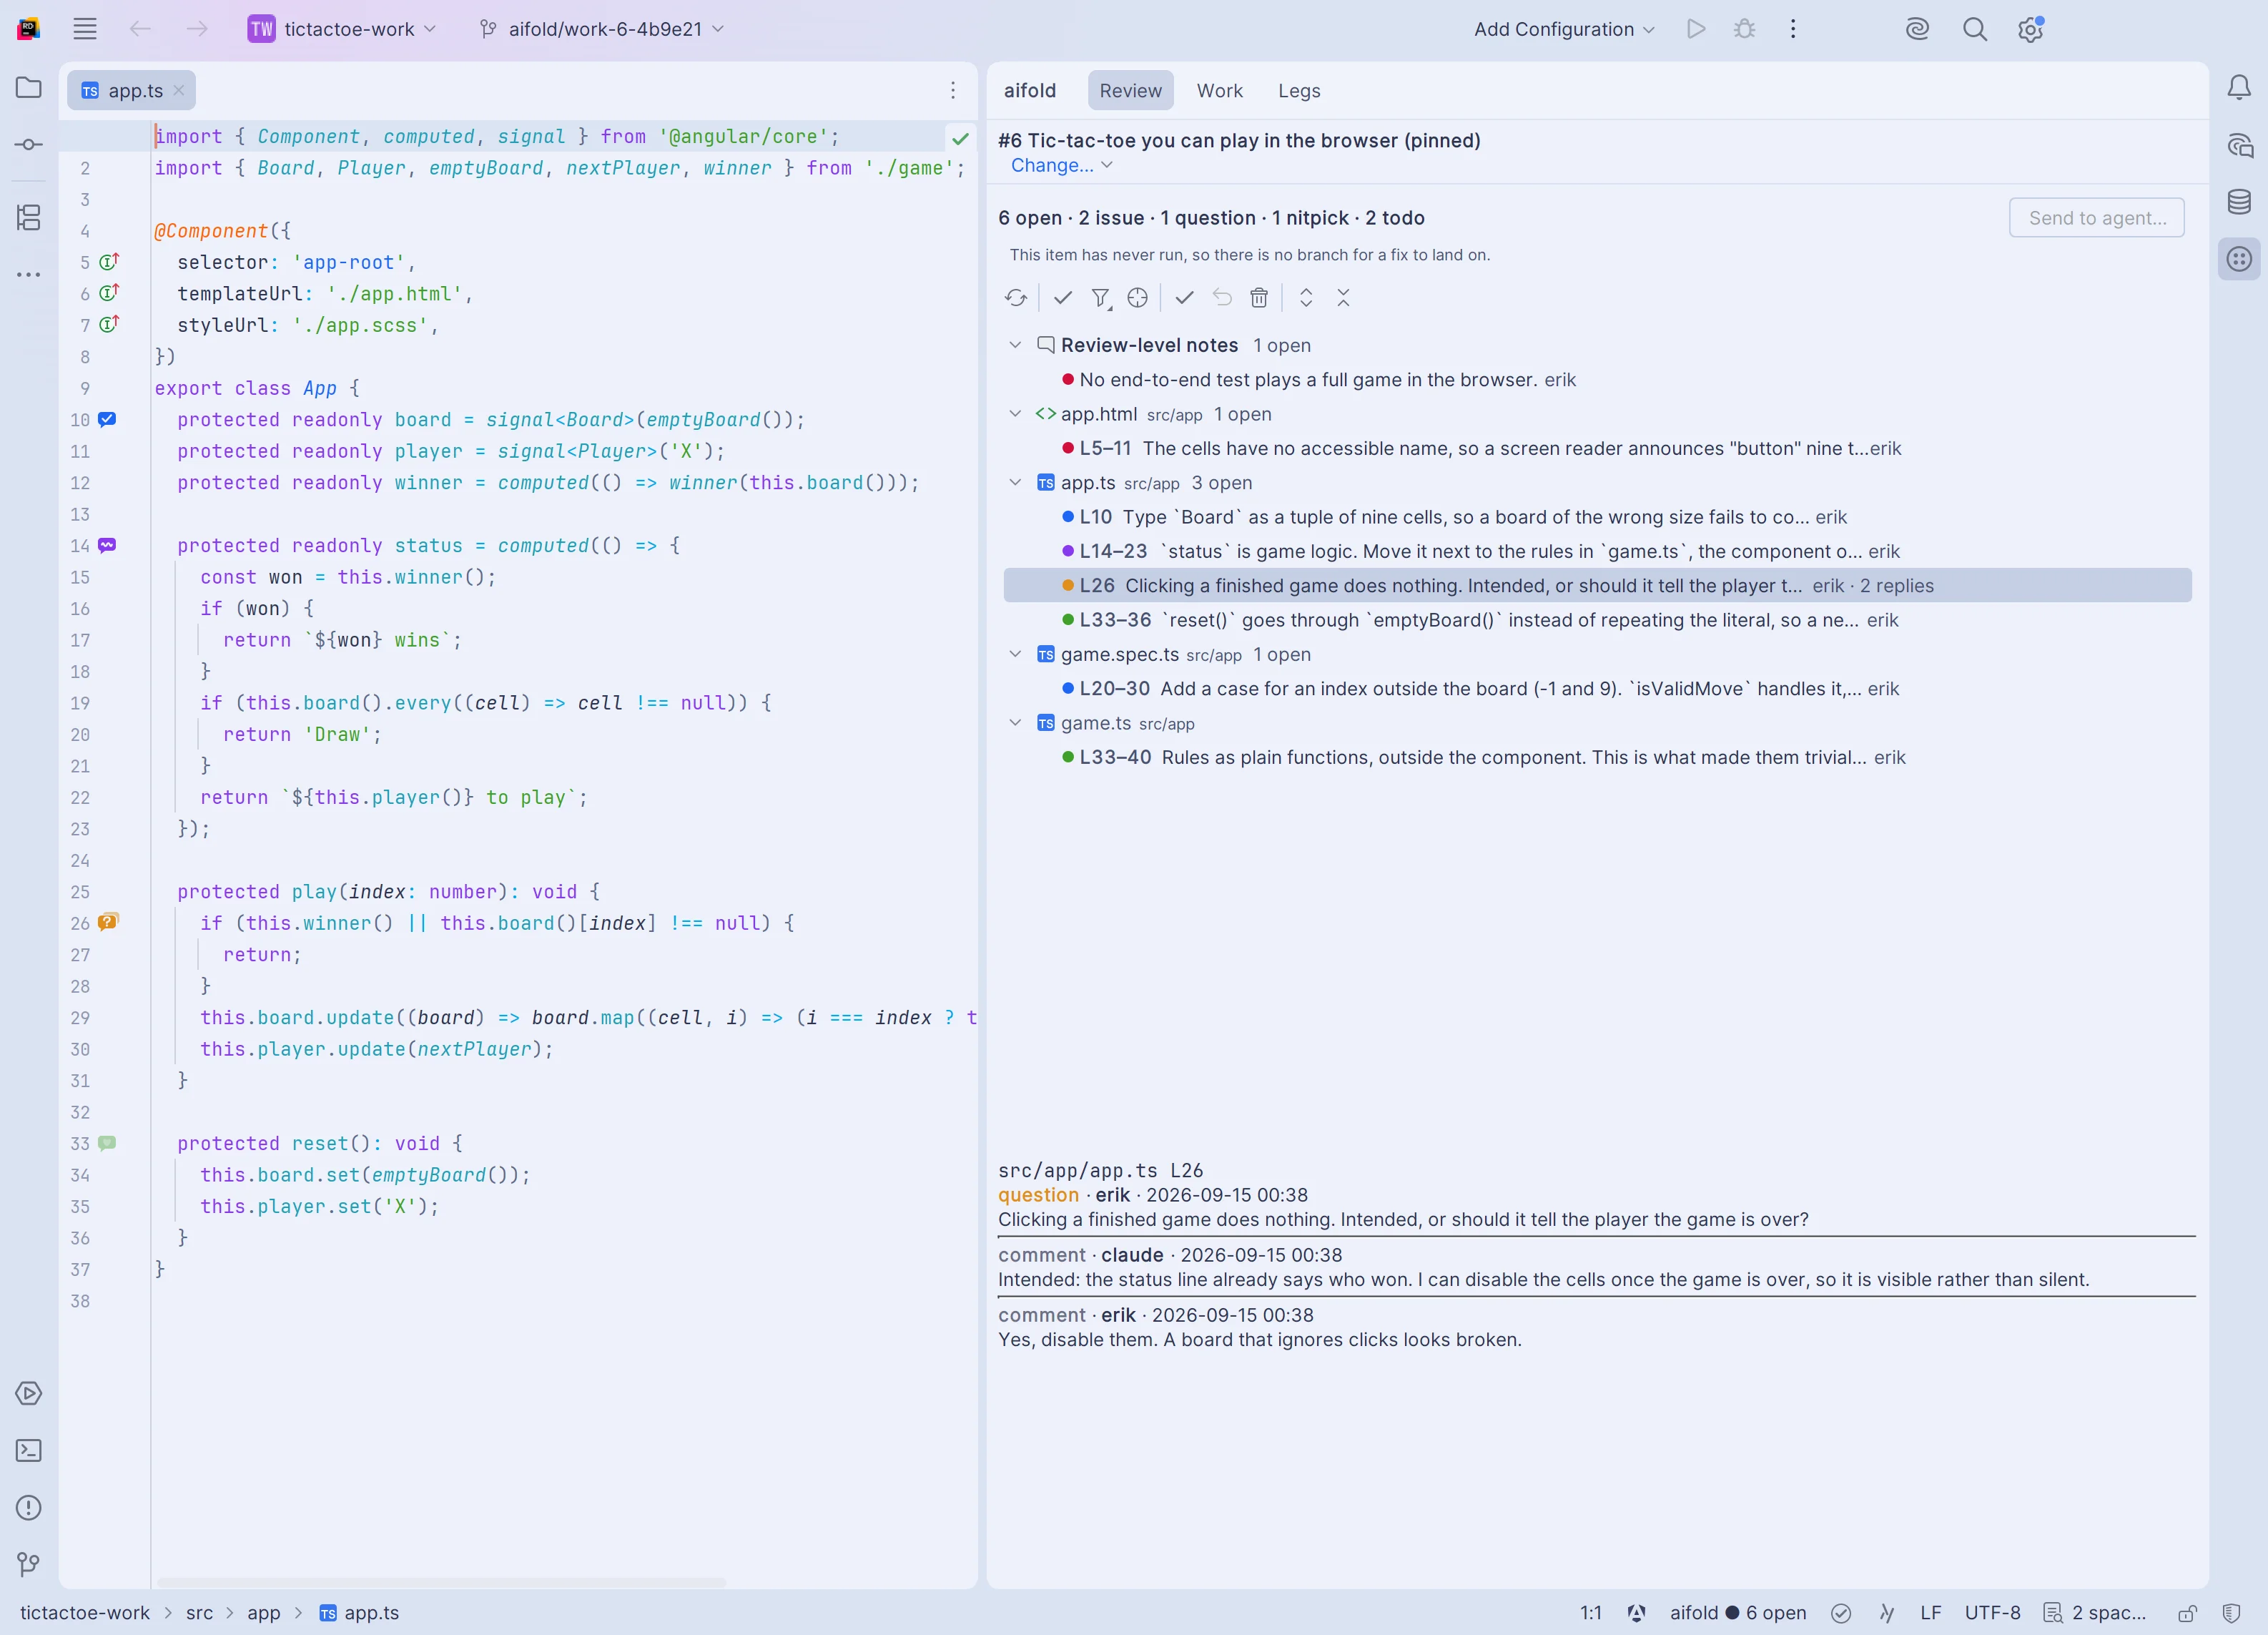Click the blue check gutter icon on line 10

[x=107, y=419]
